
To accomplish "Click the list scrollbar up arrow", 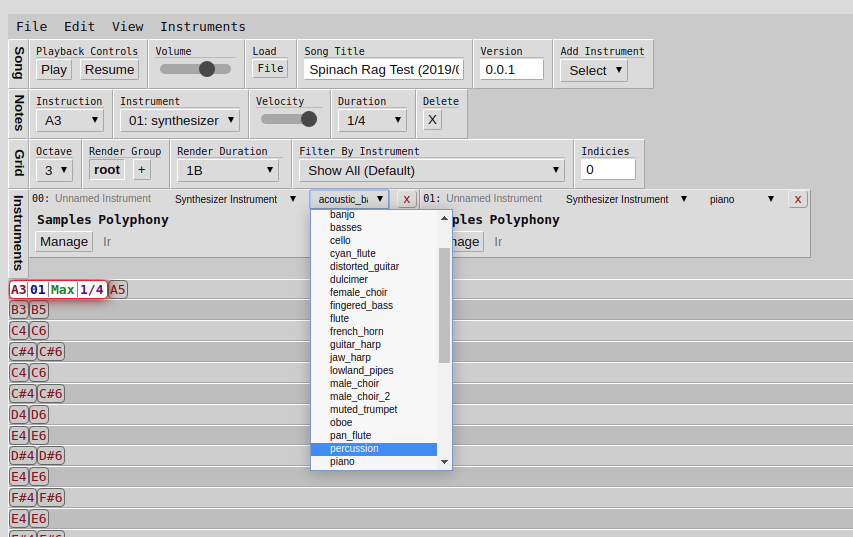I will pyautogui.click(x=444, y=218).
